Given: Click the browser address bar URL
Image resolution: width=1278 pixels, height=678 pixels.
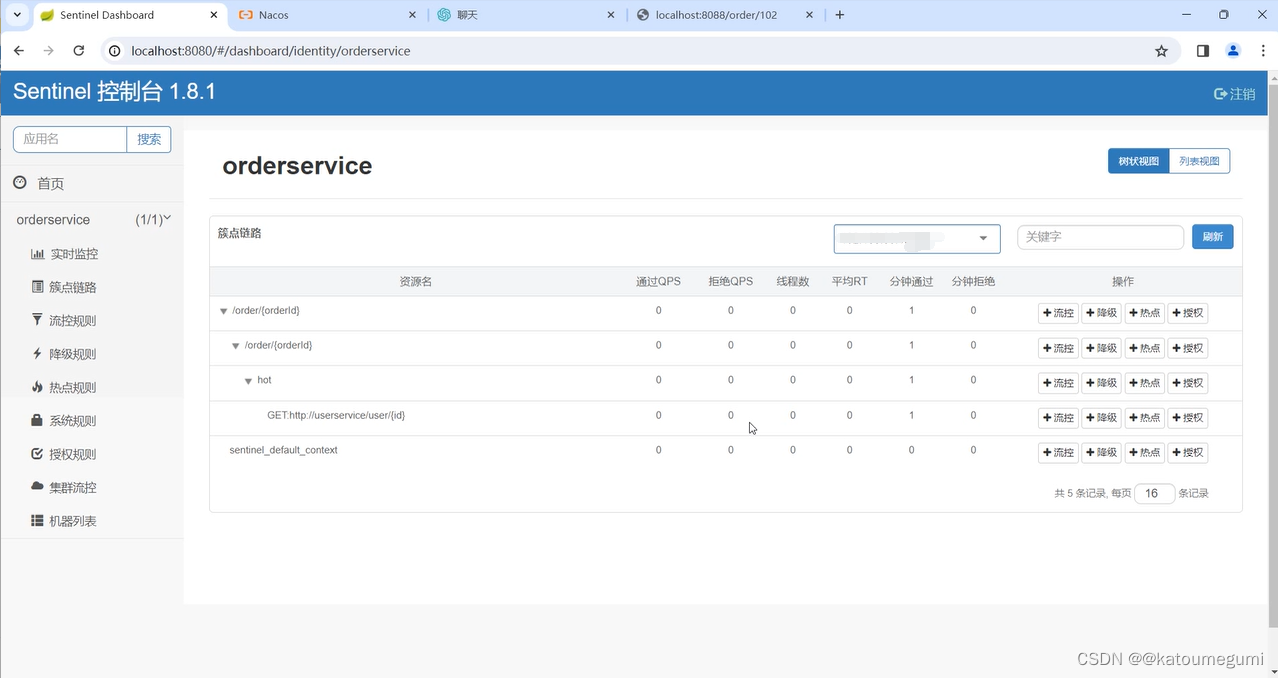Looking at the screenshot, I should [271, 51].
